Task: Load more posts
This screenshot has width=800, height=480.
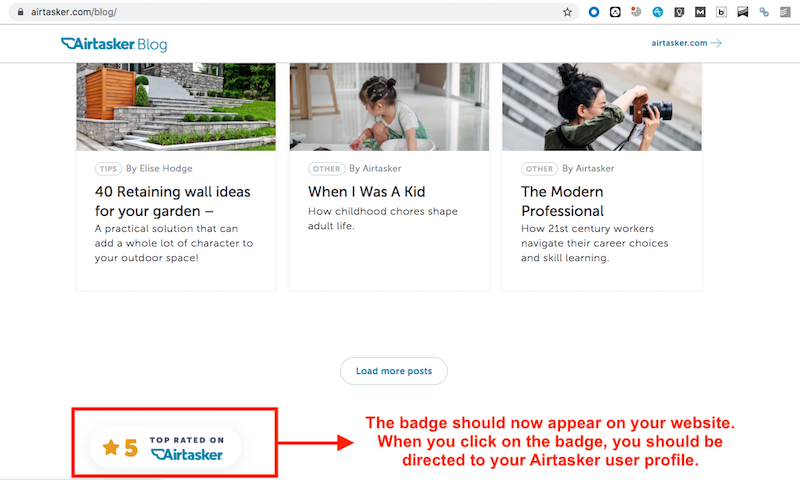Action: [394, 371]
